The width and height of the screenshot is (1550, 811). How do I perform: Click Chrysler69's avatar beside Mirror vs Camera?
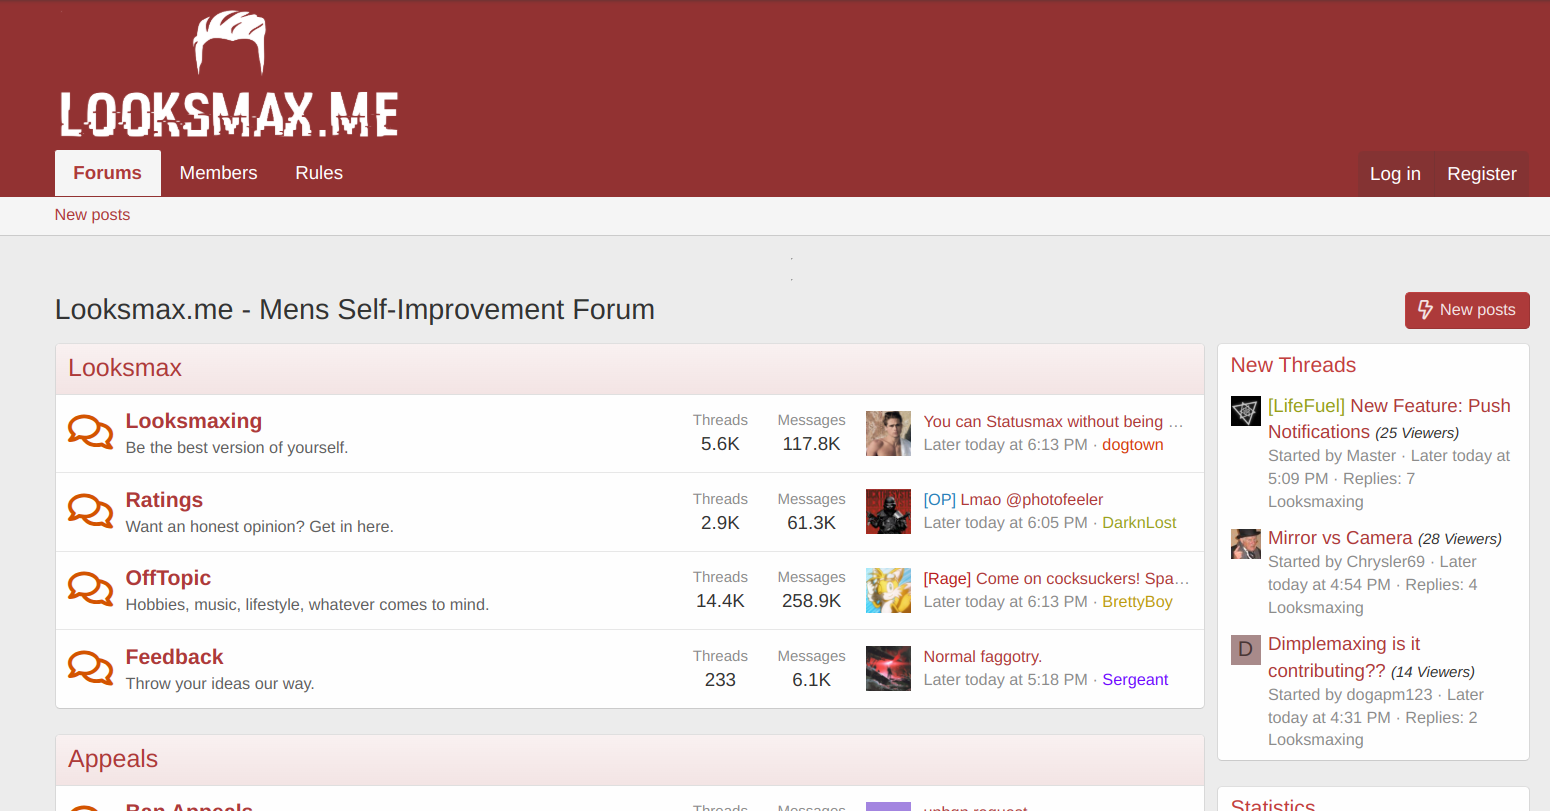[x=1246, y=543]
